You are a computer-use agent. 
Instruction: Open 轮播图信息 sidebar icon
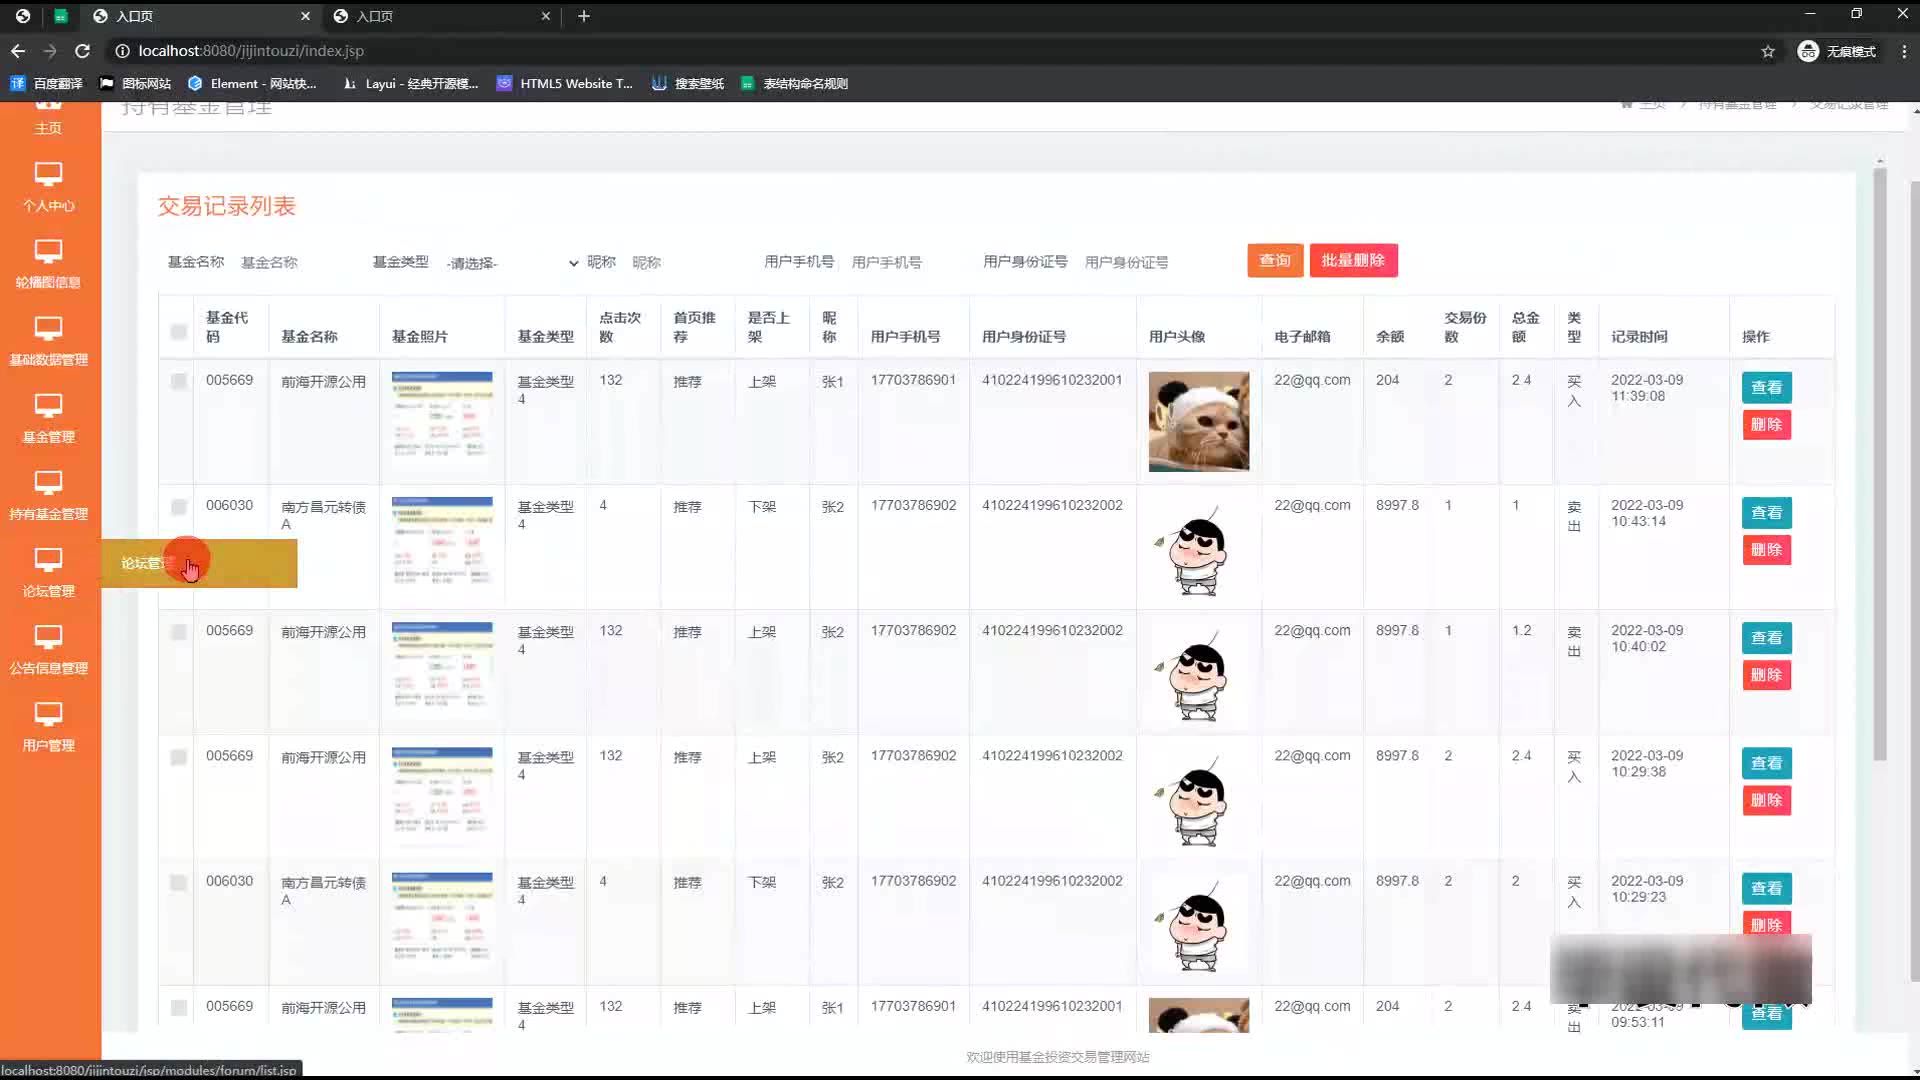tap(48, 252)
